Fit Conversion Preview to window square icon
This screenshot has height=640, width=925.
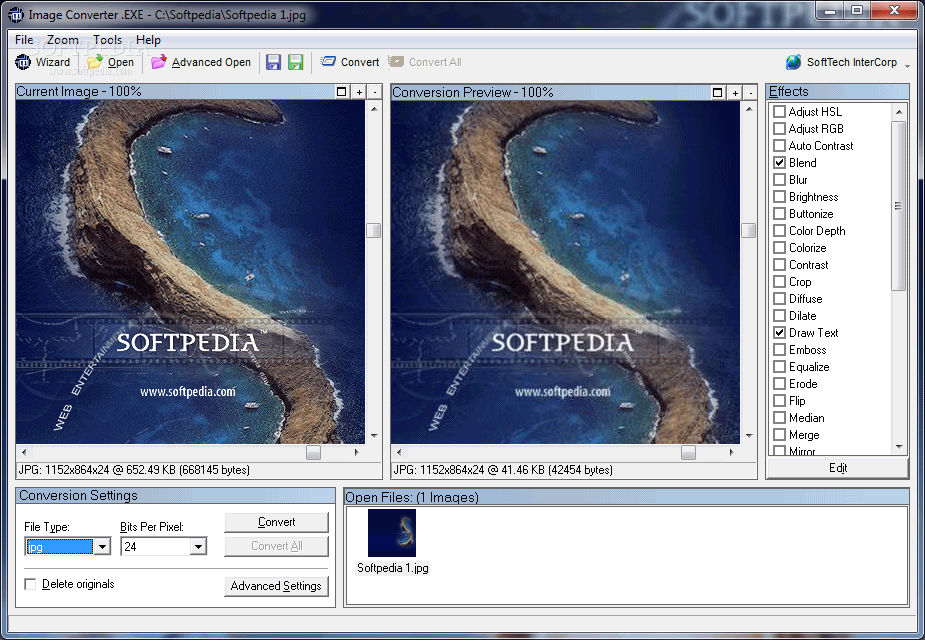tap(717, 92)
